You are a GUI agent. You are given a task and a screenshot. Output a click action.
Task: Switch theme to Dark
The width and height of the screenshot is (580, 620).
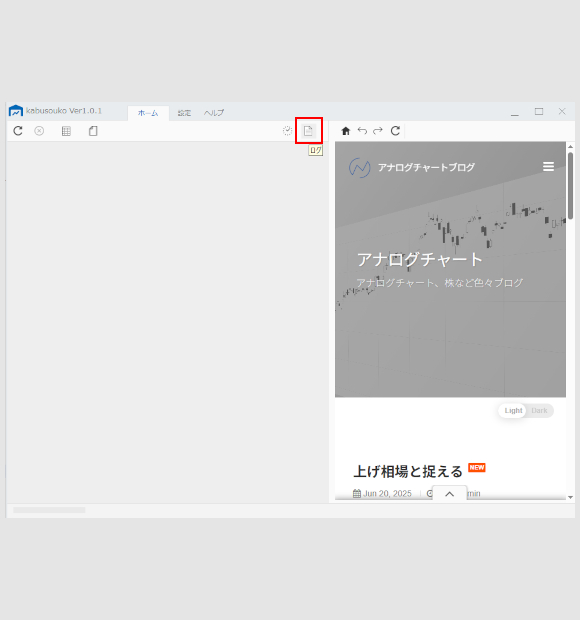pyautogui.click(x=539, y=410)
